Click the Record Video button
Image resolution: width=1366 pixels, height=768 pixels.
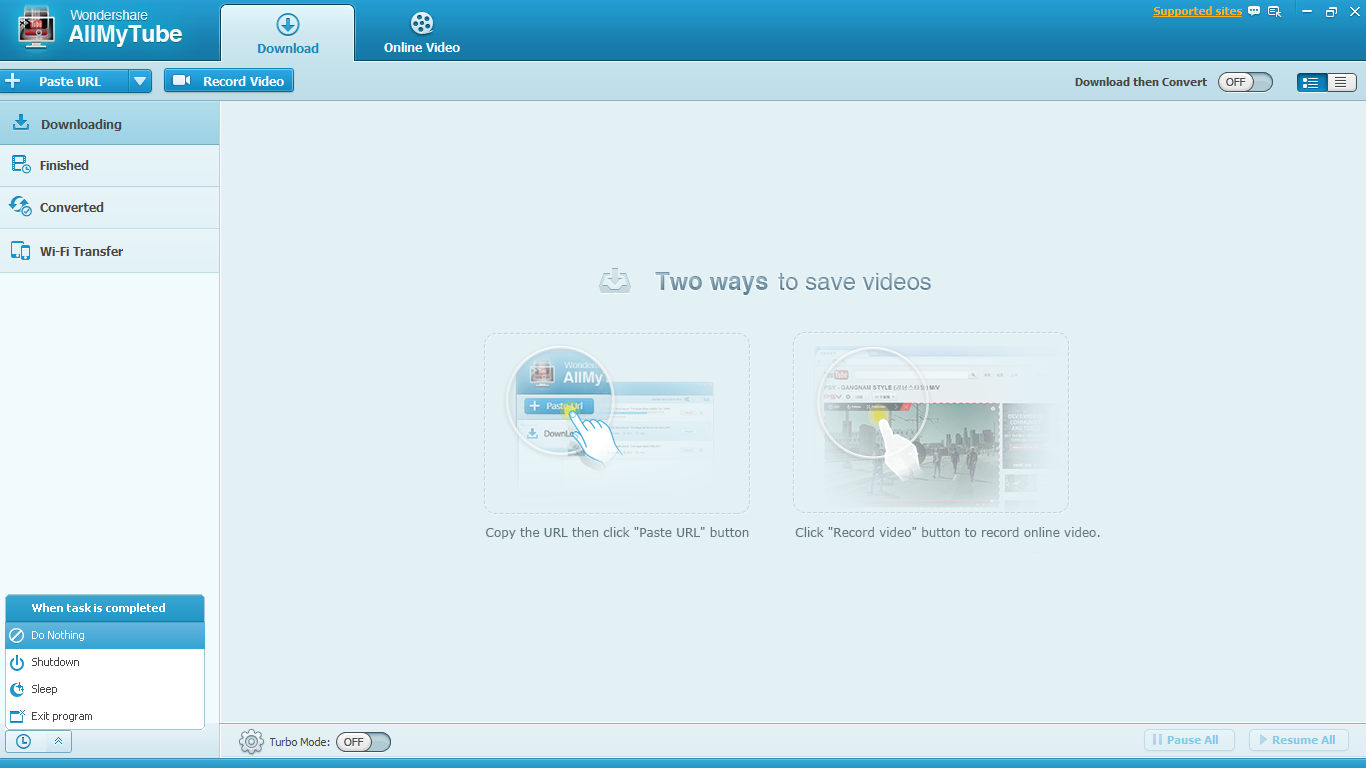click(229, 81)
